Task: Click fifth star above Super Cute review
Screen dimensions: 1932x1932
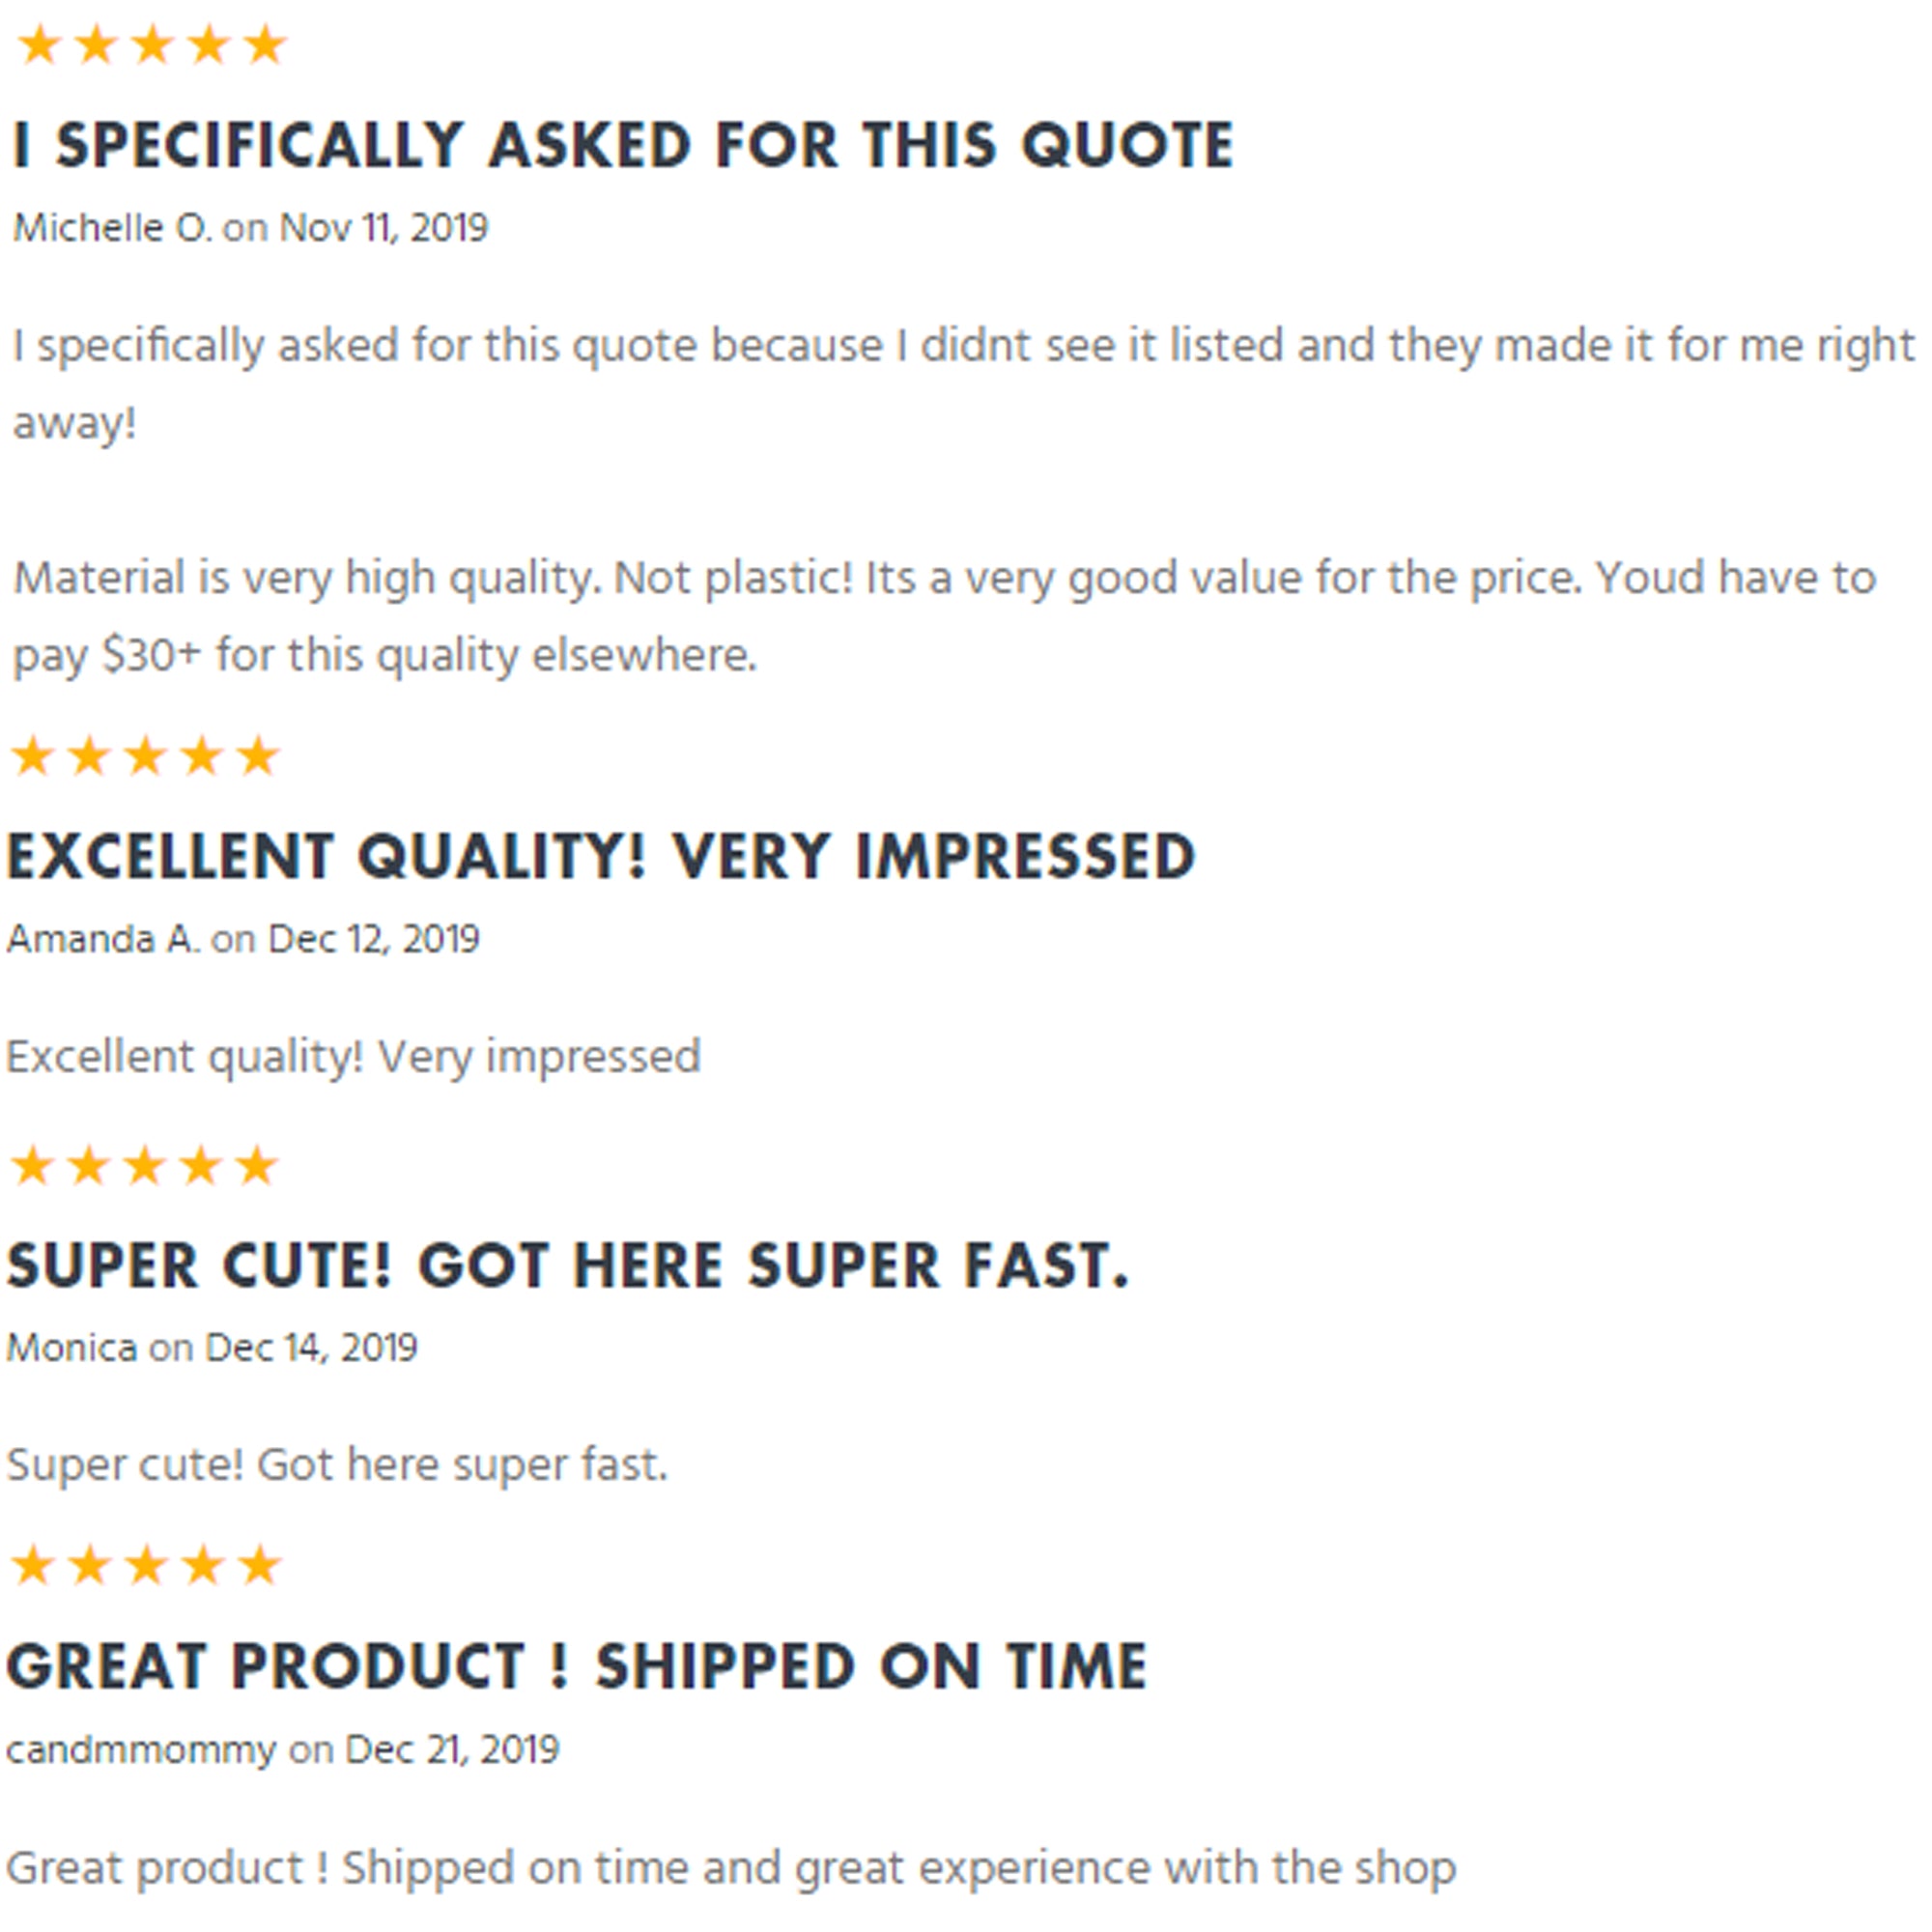Action: [x=258, y=1166]
